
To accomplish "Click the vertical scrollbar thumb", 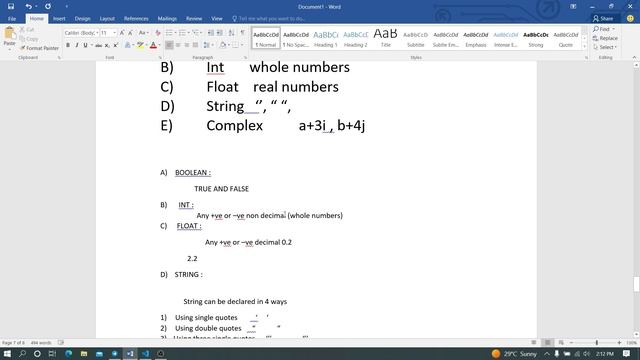I will [636, 284].
